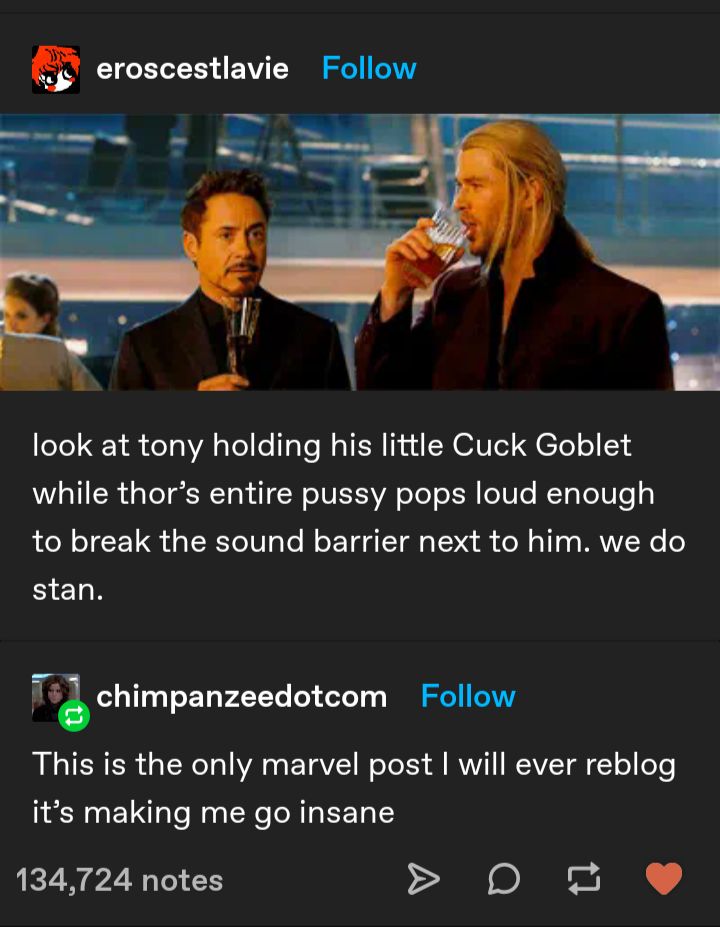The image size is (720, 927).
Task: Like the post with the heart icon
Action: [x=663, y=878]
